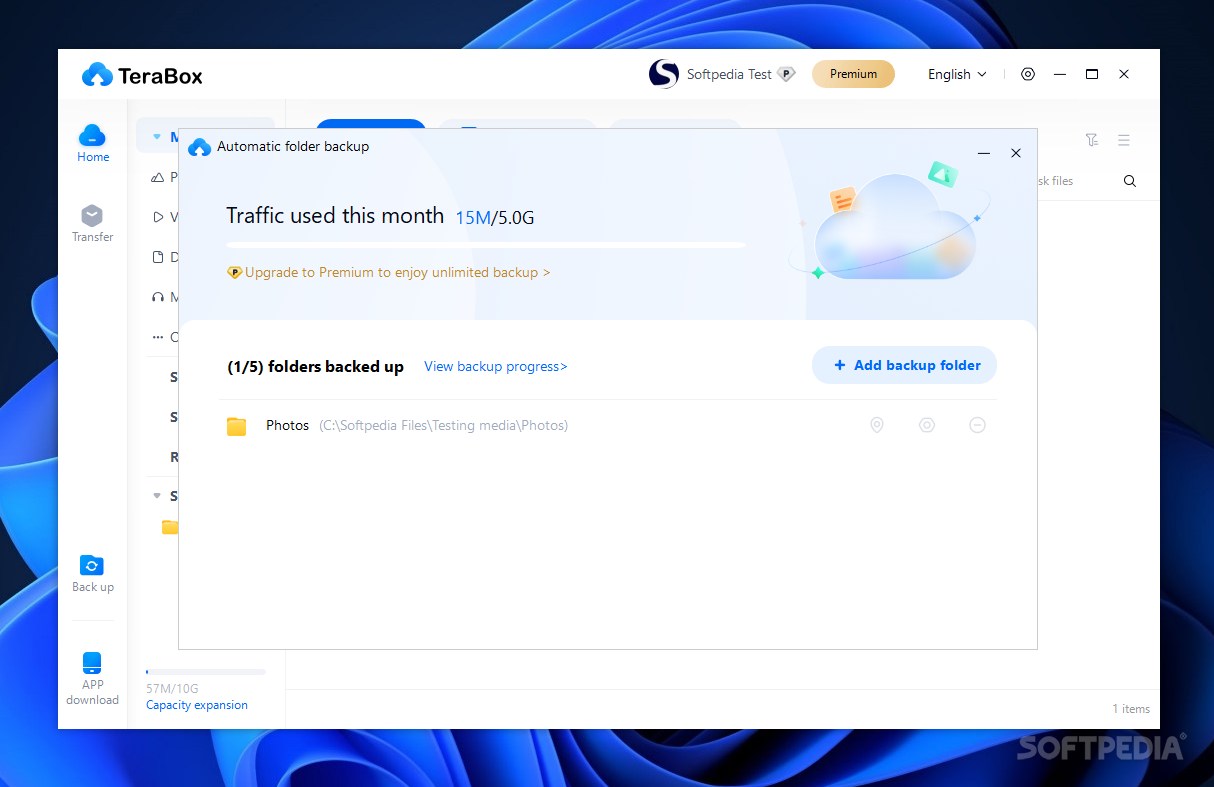Screen dimensions: 1214x787
Task: Click the Softpedia Test username
Action: tap(729, 74)
